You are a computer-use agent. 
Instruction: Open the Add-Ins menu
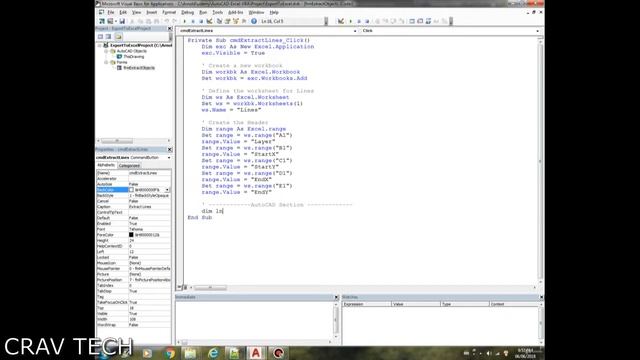click(x=235, y=13)
